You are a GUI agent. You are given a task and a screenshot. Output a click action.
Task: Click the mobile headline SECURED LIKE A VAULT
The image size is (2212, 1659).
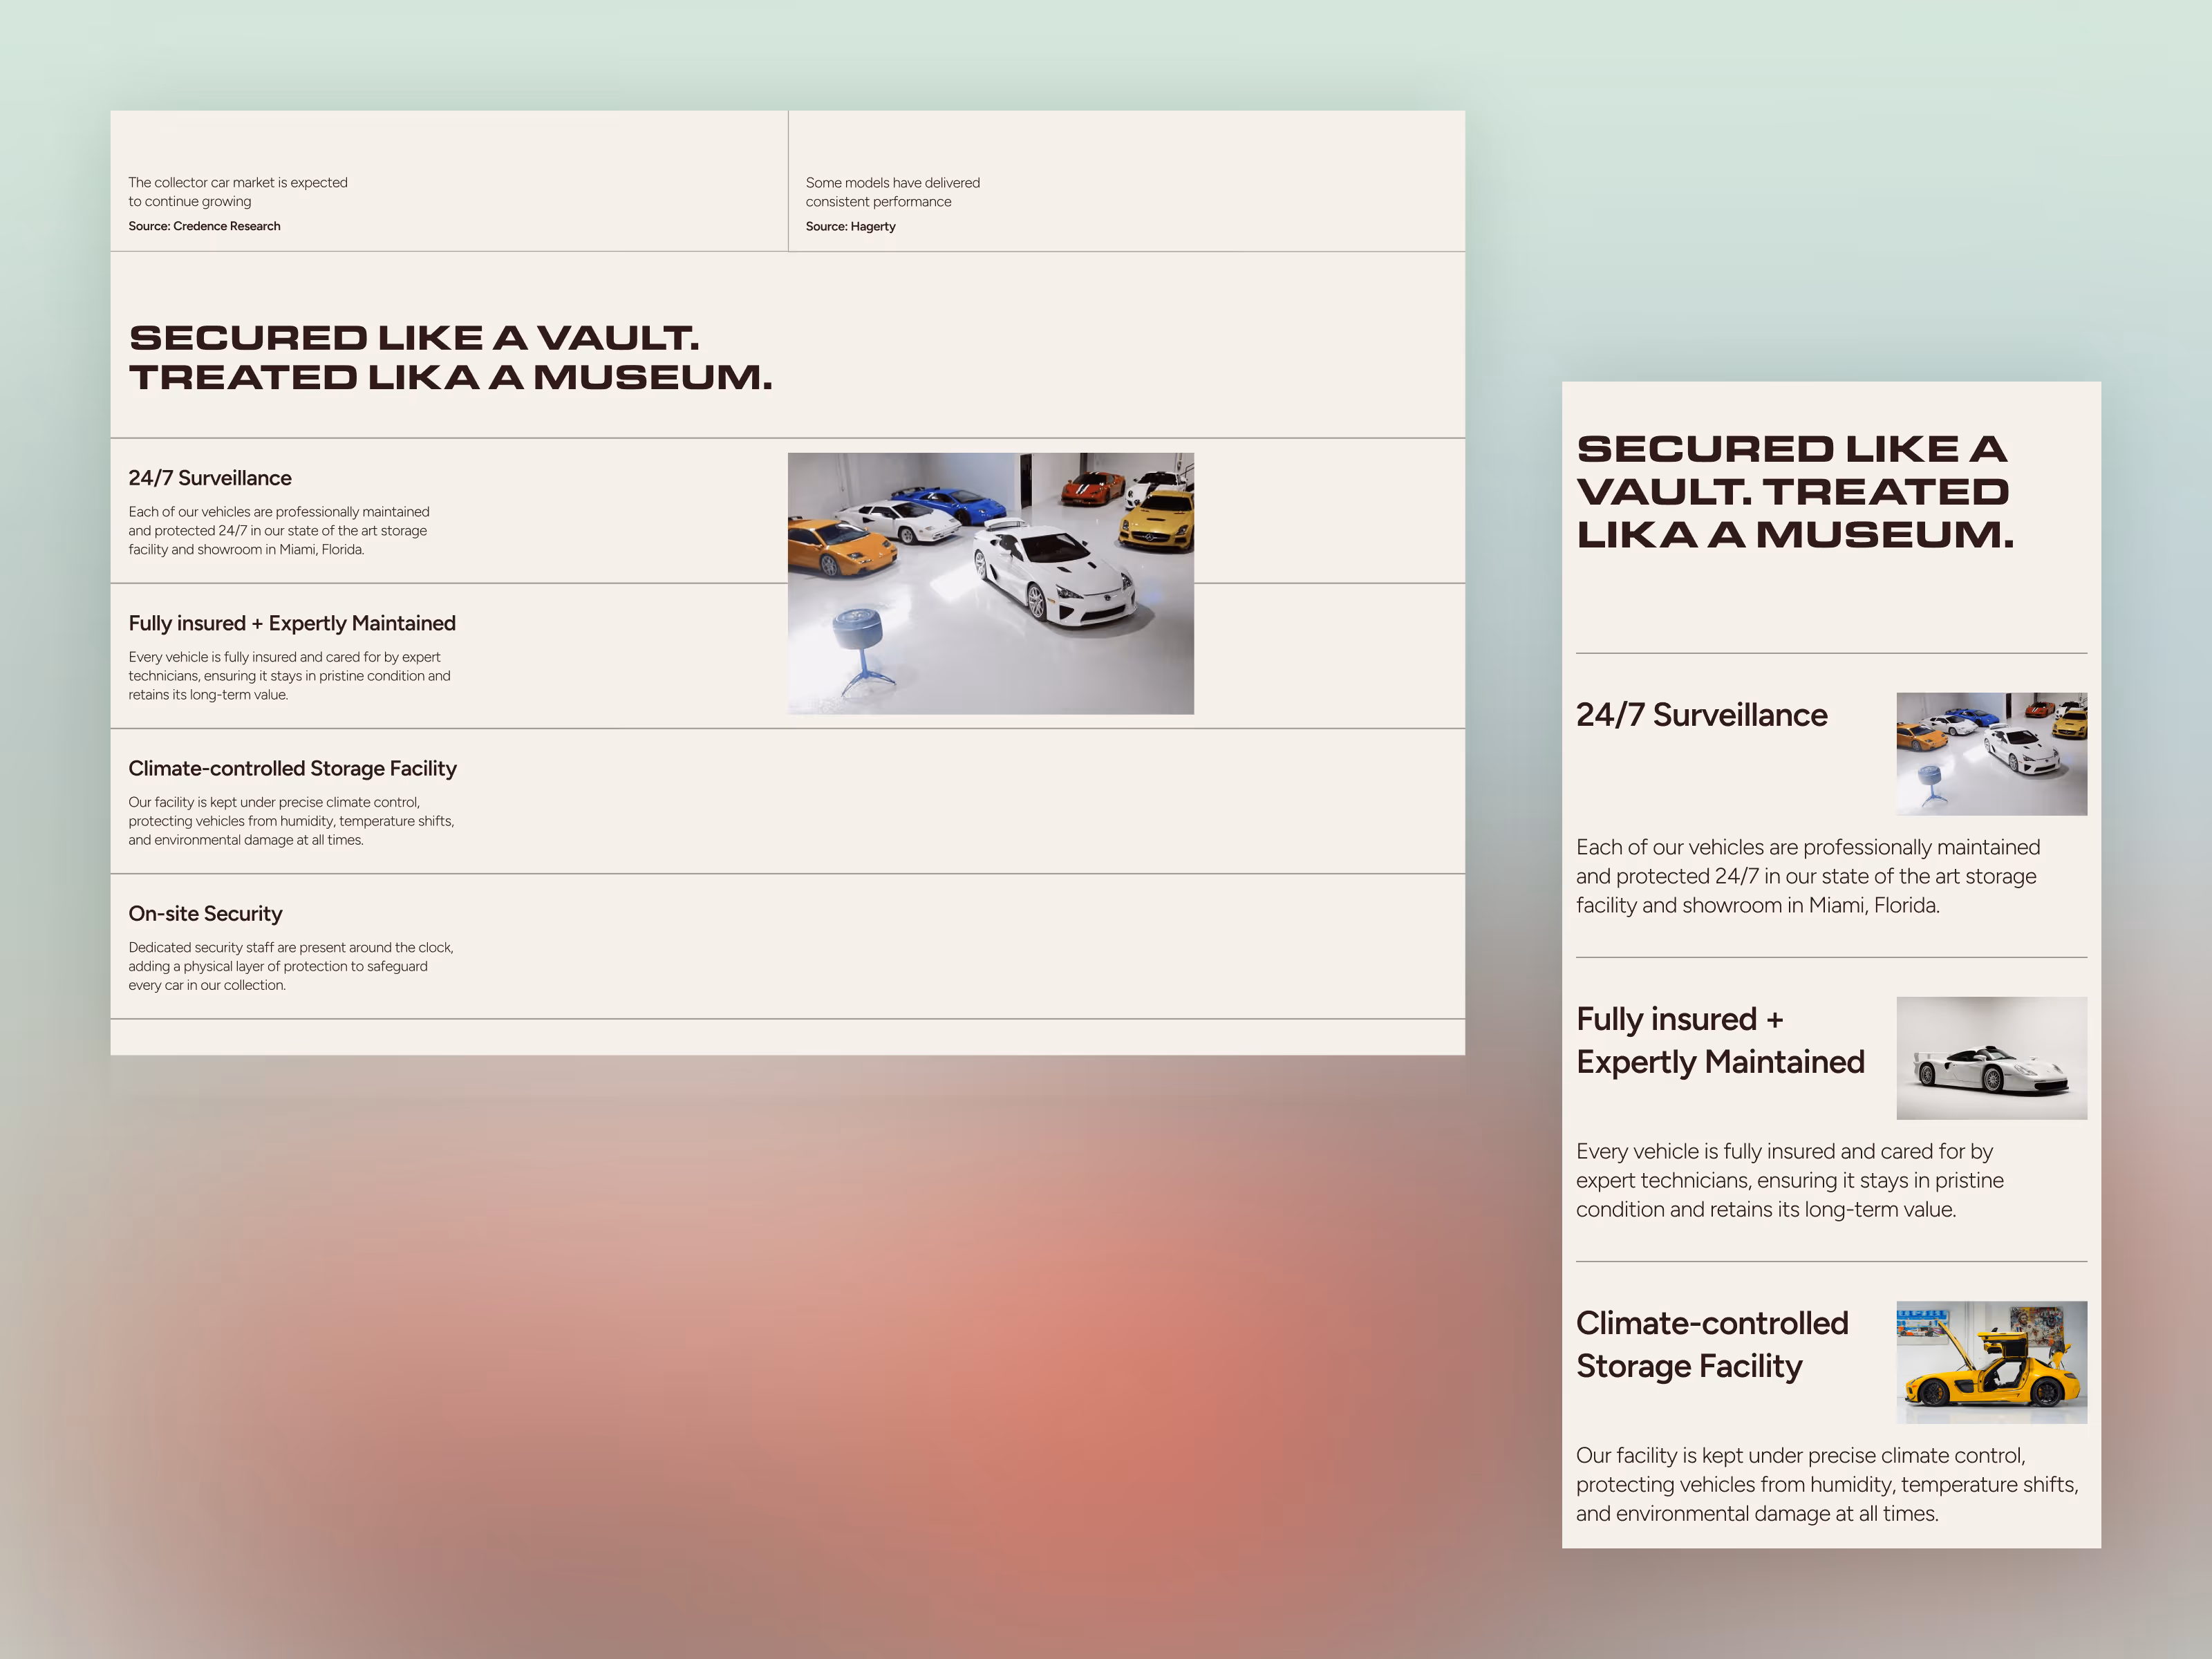click(x=1795, y=491)
